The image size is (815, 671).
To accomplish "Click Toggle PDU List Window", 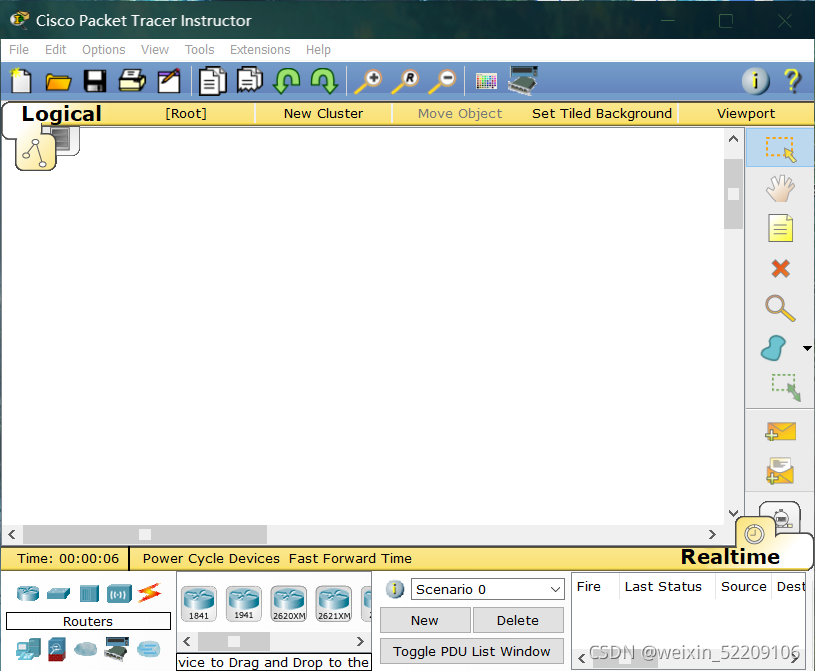I will tap(471, 651).
